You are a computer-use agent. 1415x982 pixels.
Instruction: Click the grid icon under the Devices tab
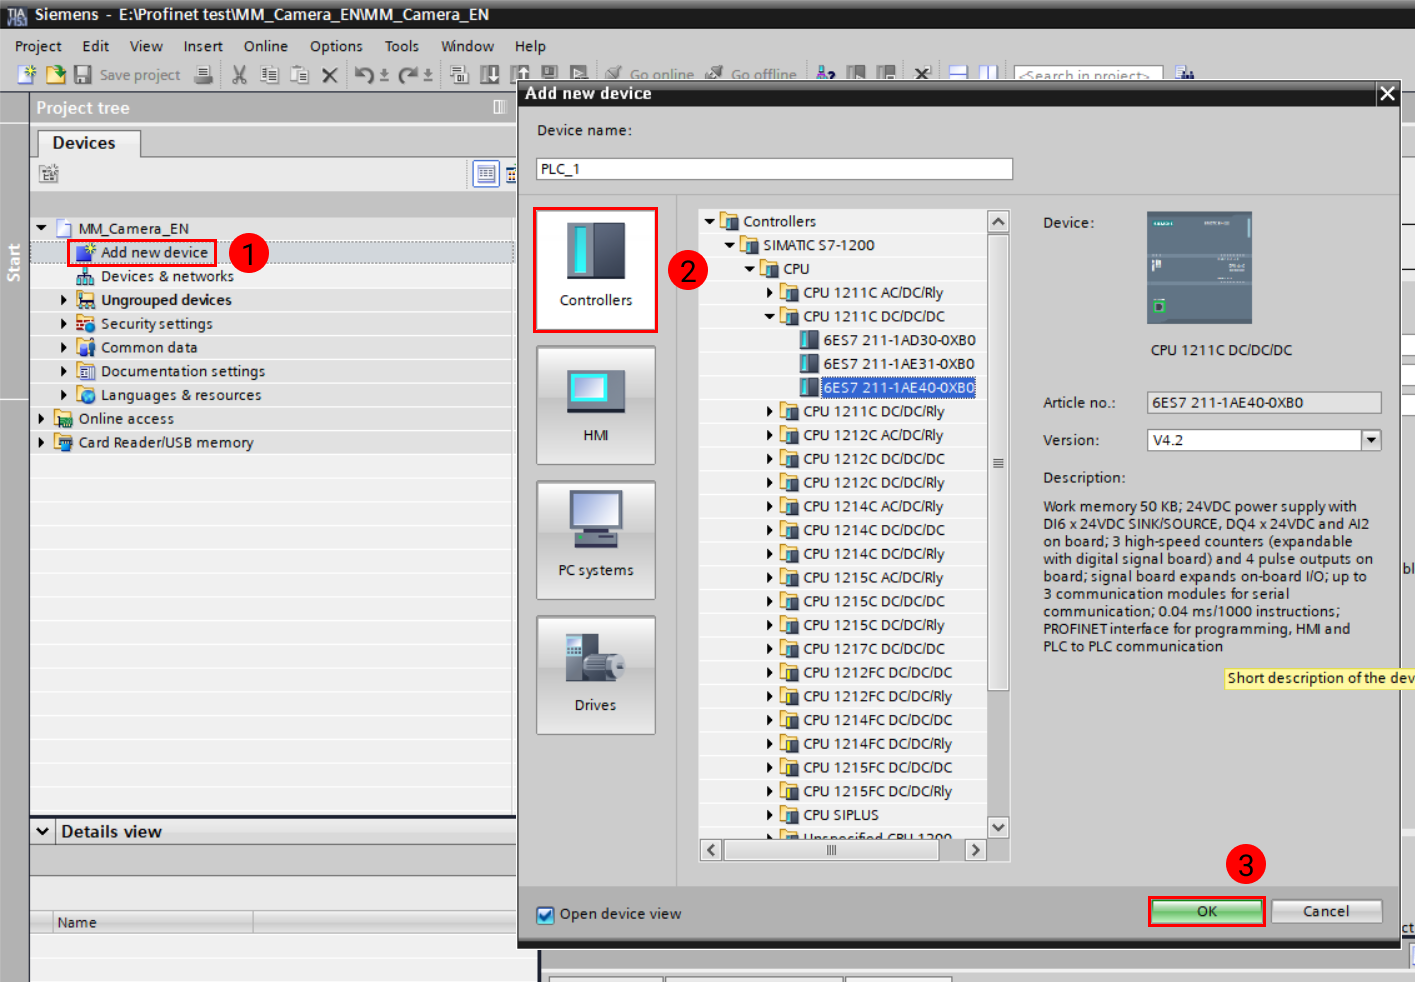48,174
